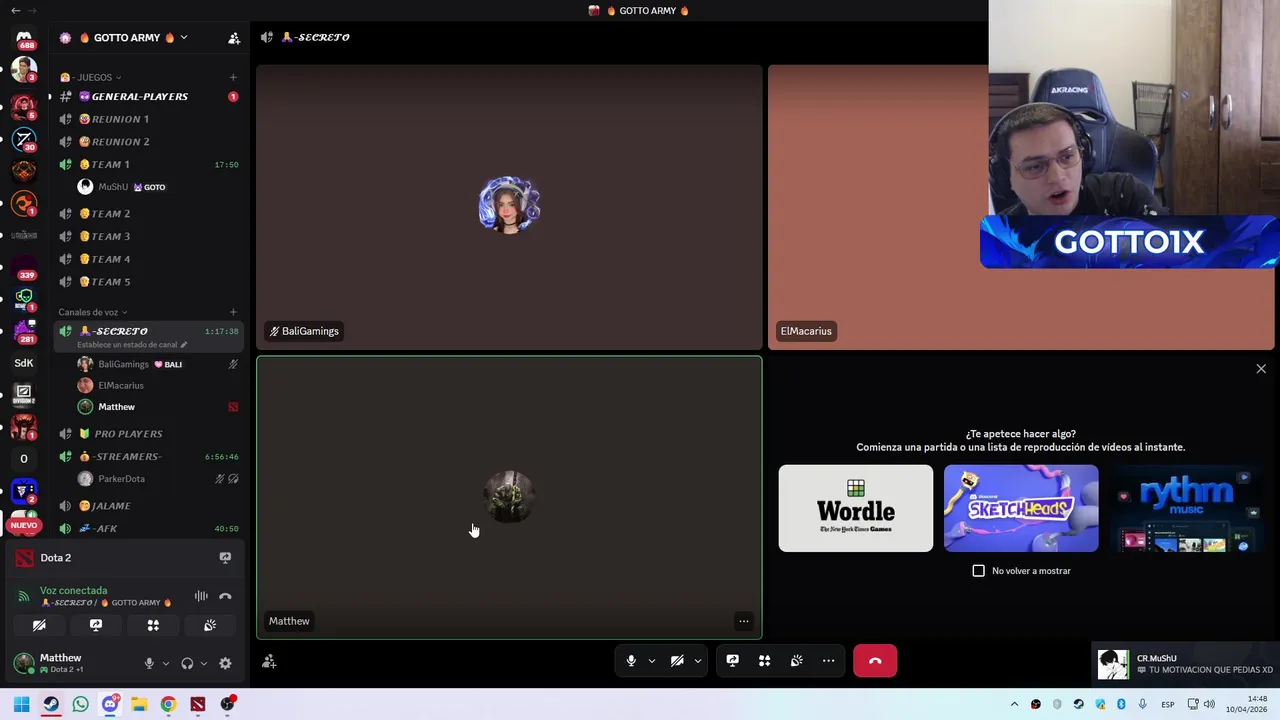The image size is (1280, 720).
Task: Open microphone input options arrow in user panel
Action: [166, 663]
